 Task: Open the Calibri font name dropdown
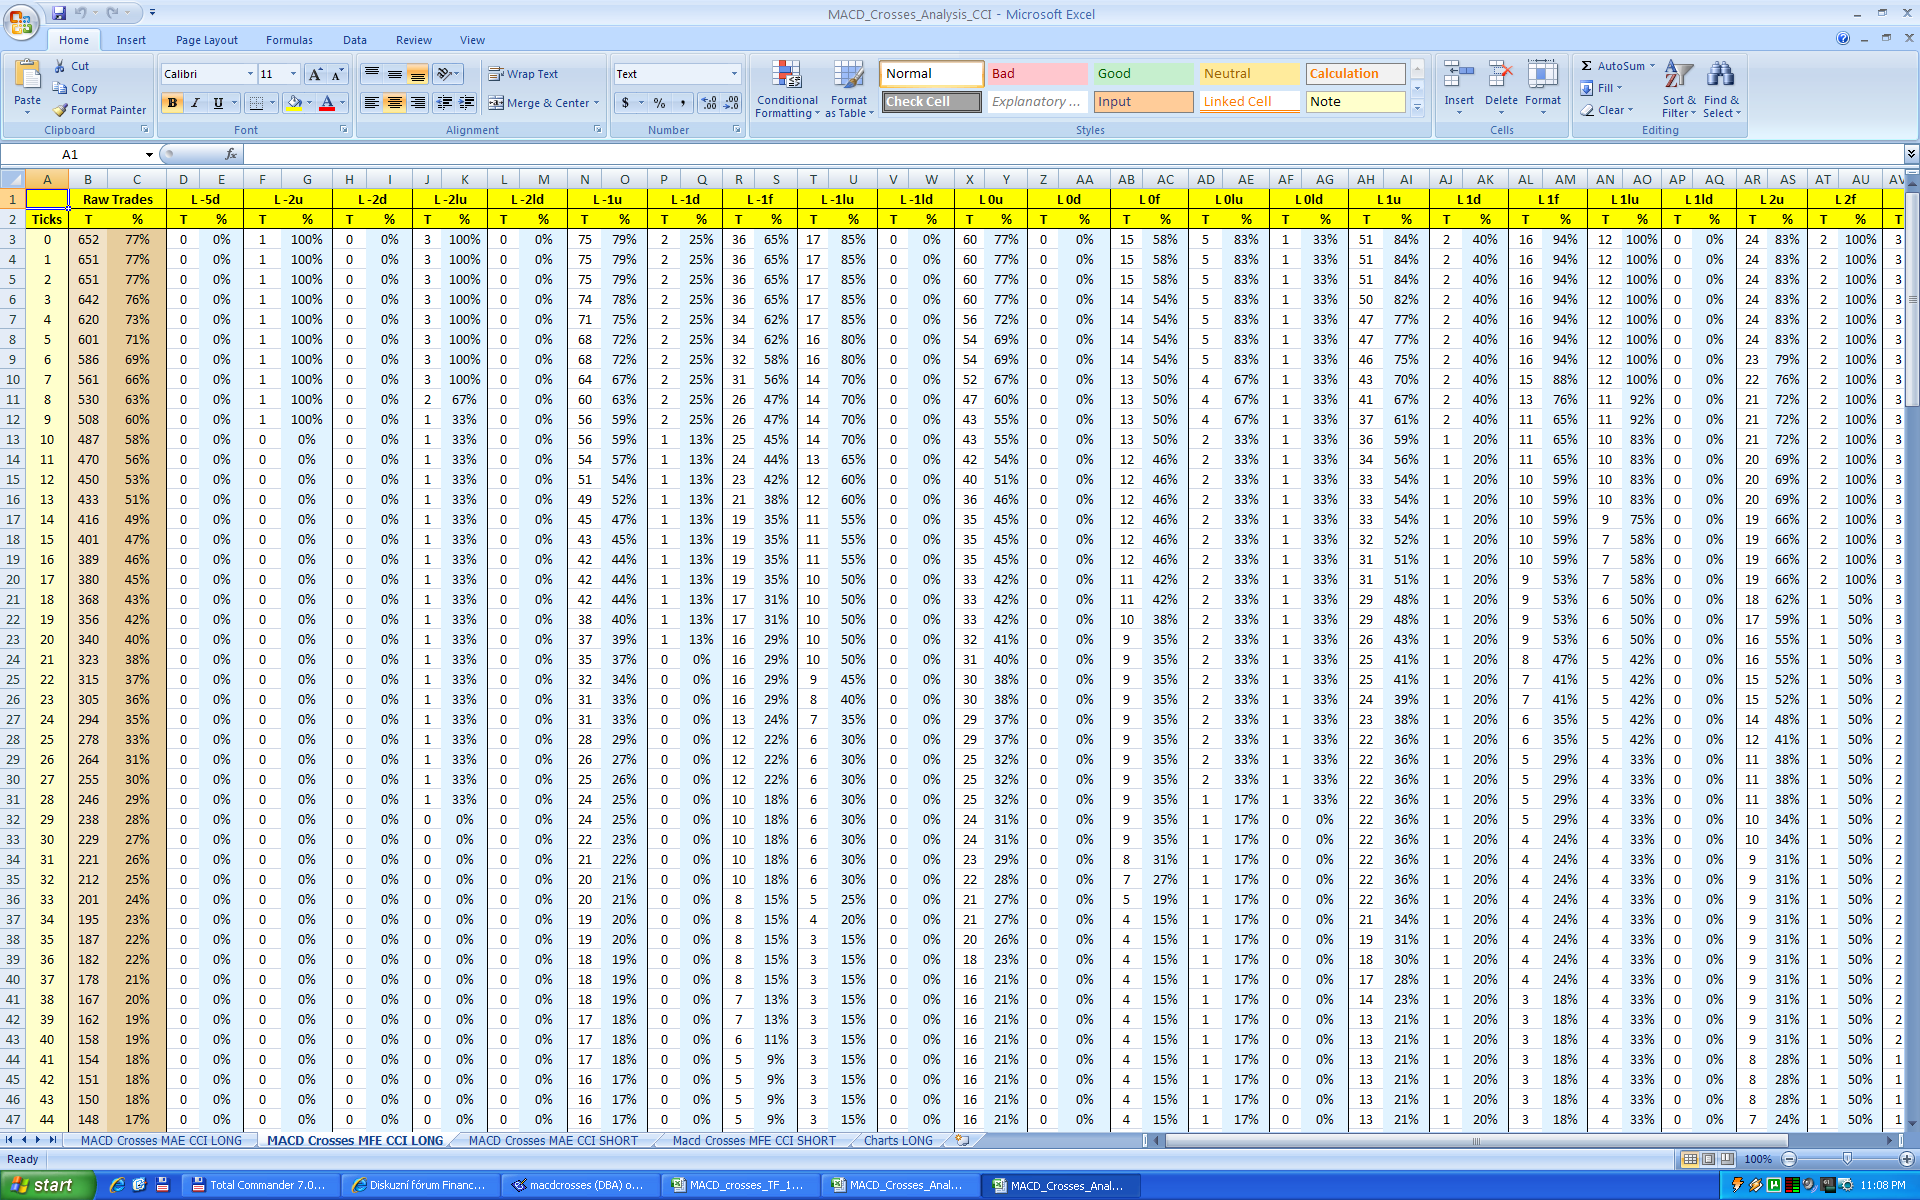pyautogui.click(x=250, y=74)
